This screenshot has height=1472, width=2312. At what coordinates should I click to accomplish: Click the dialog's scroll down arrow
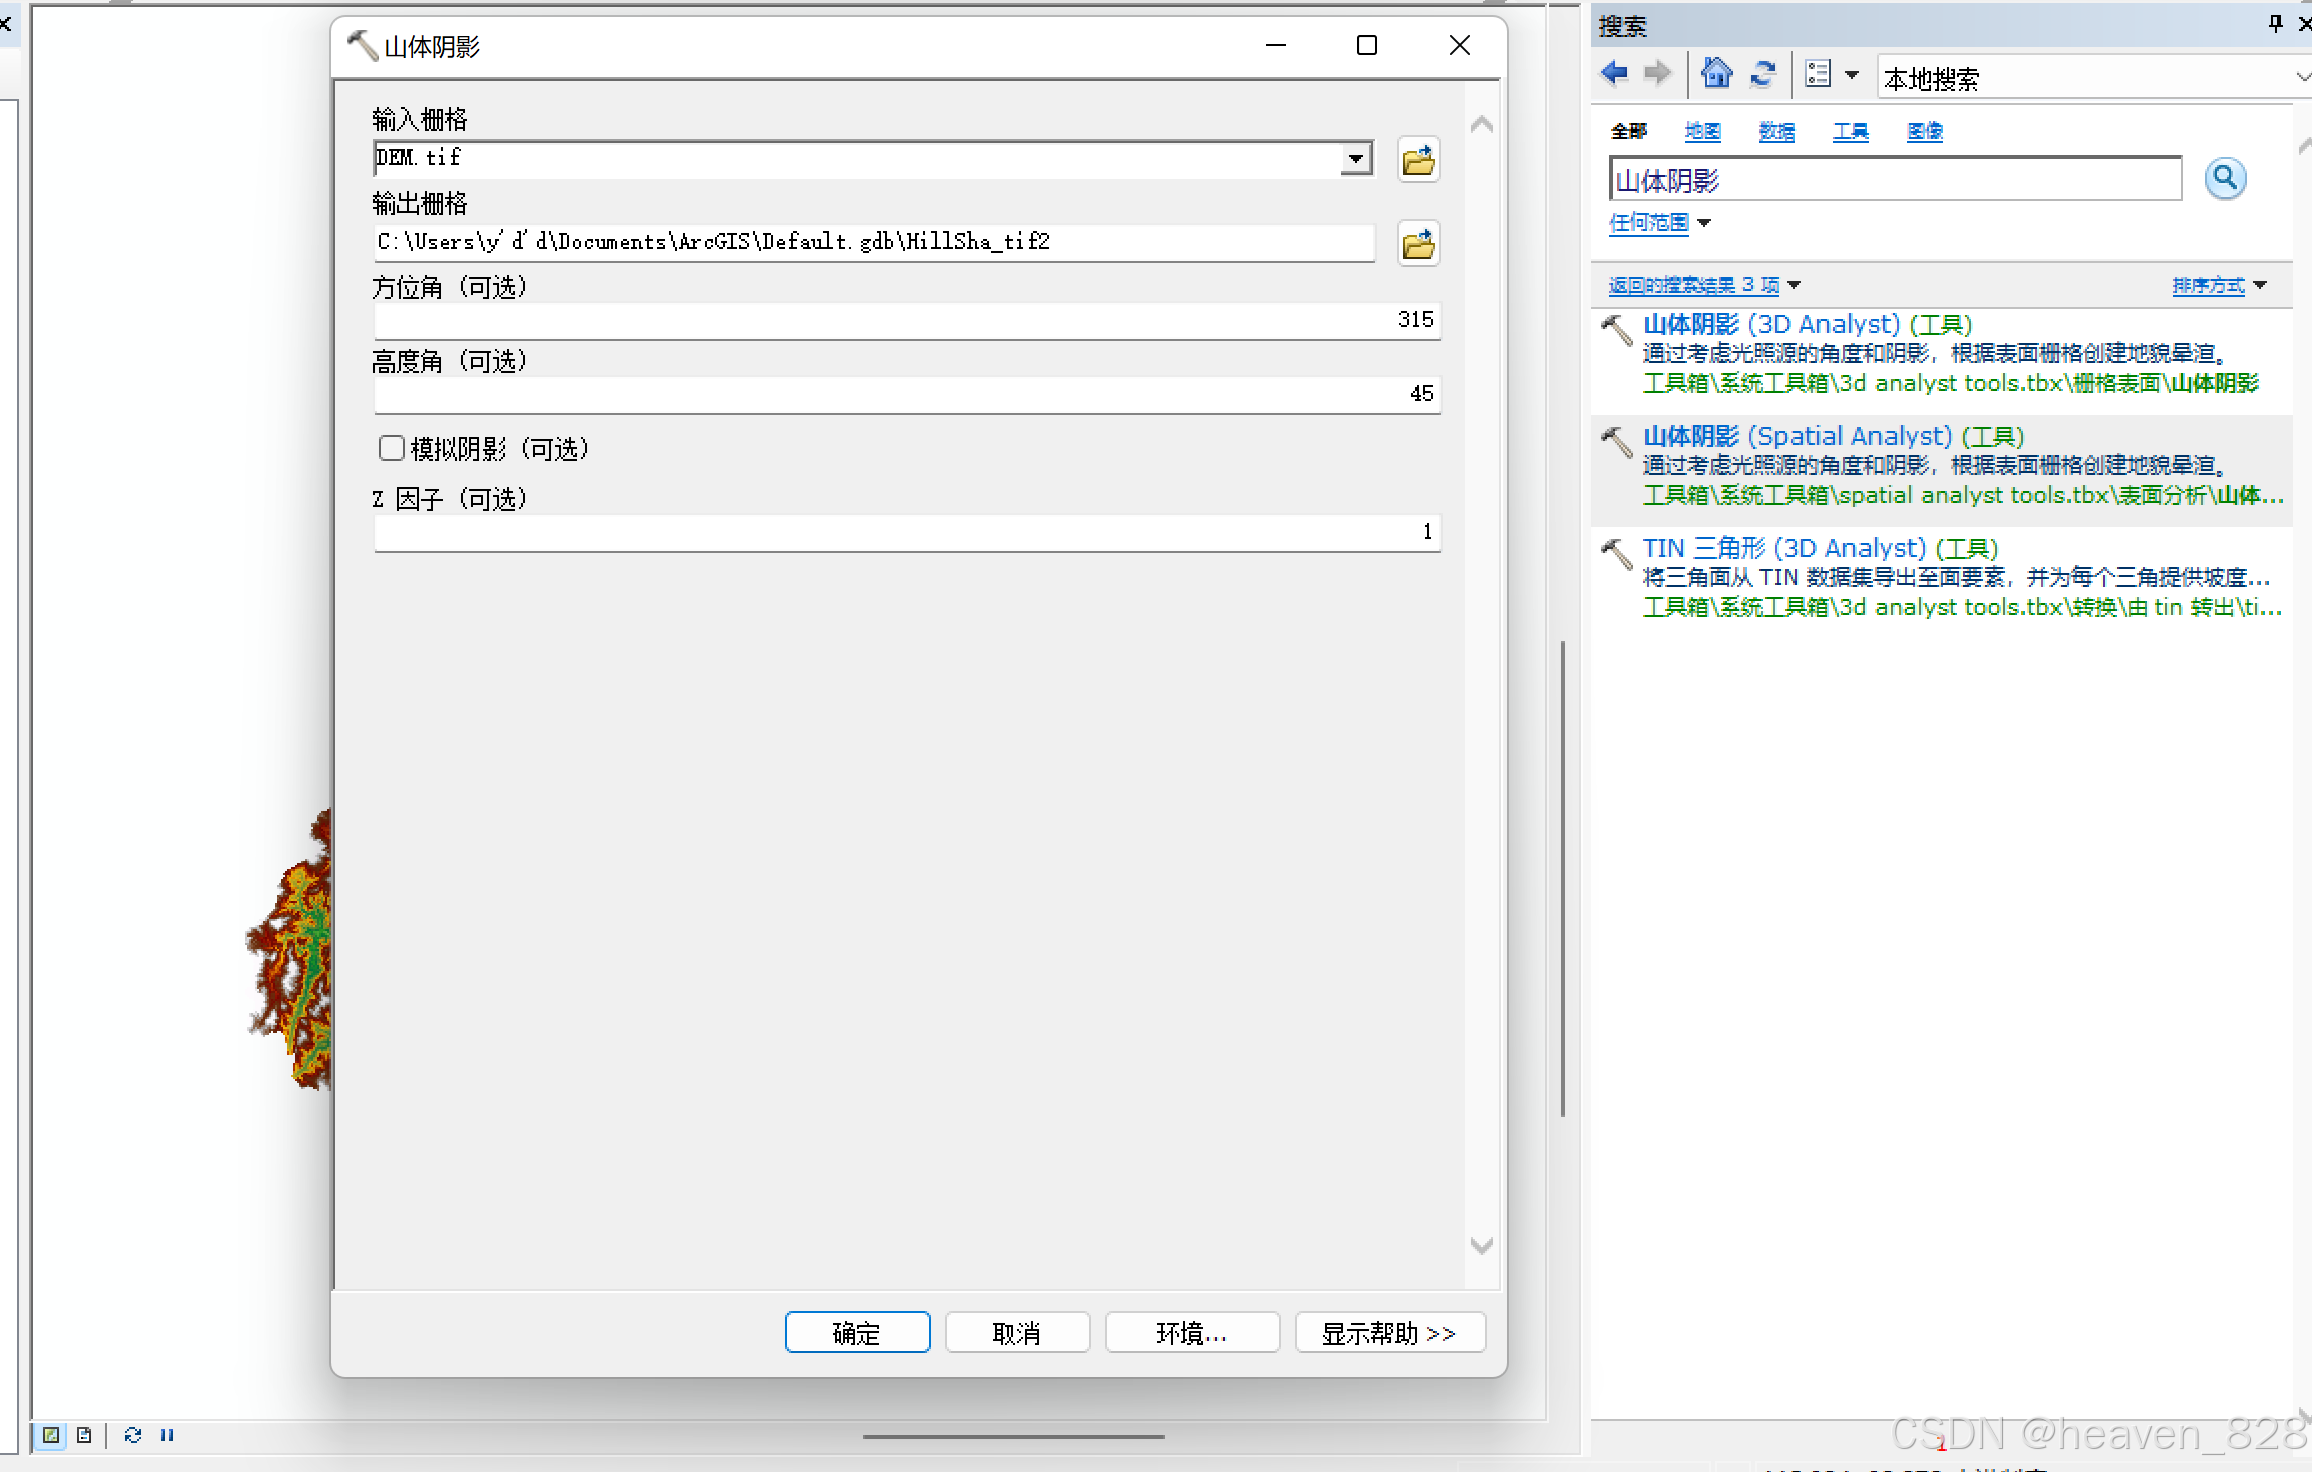coord(1482,1245)
